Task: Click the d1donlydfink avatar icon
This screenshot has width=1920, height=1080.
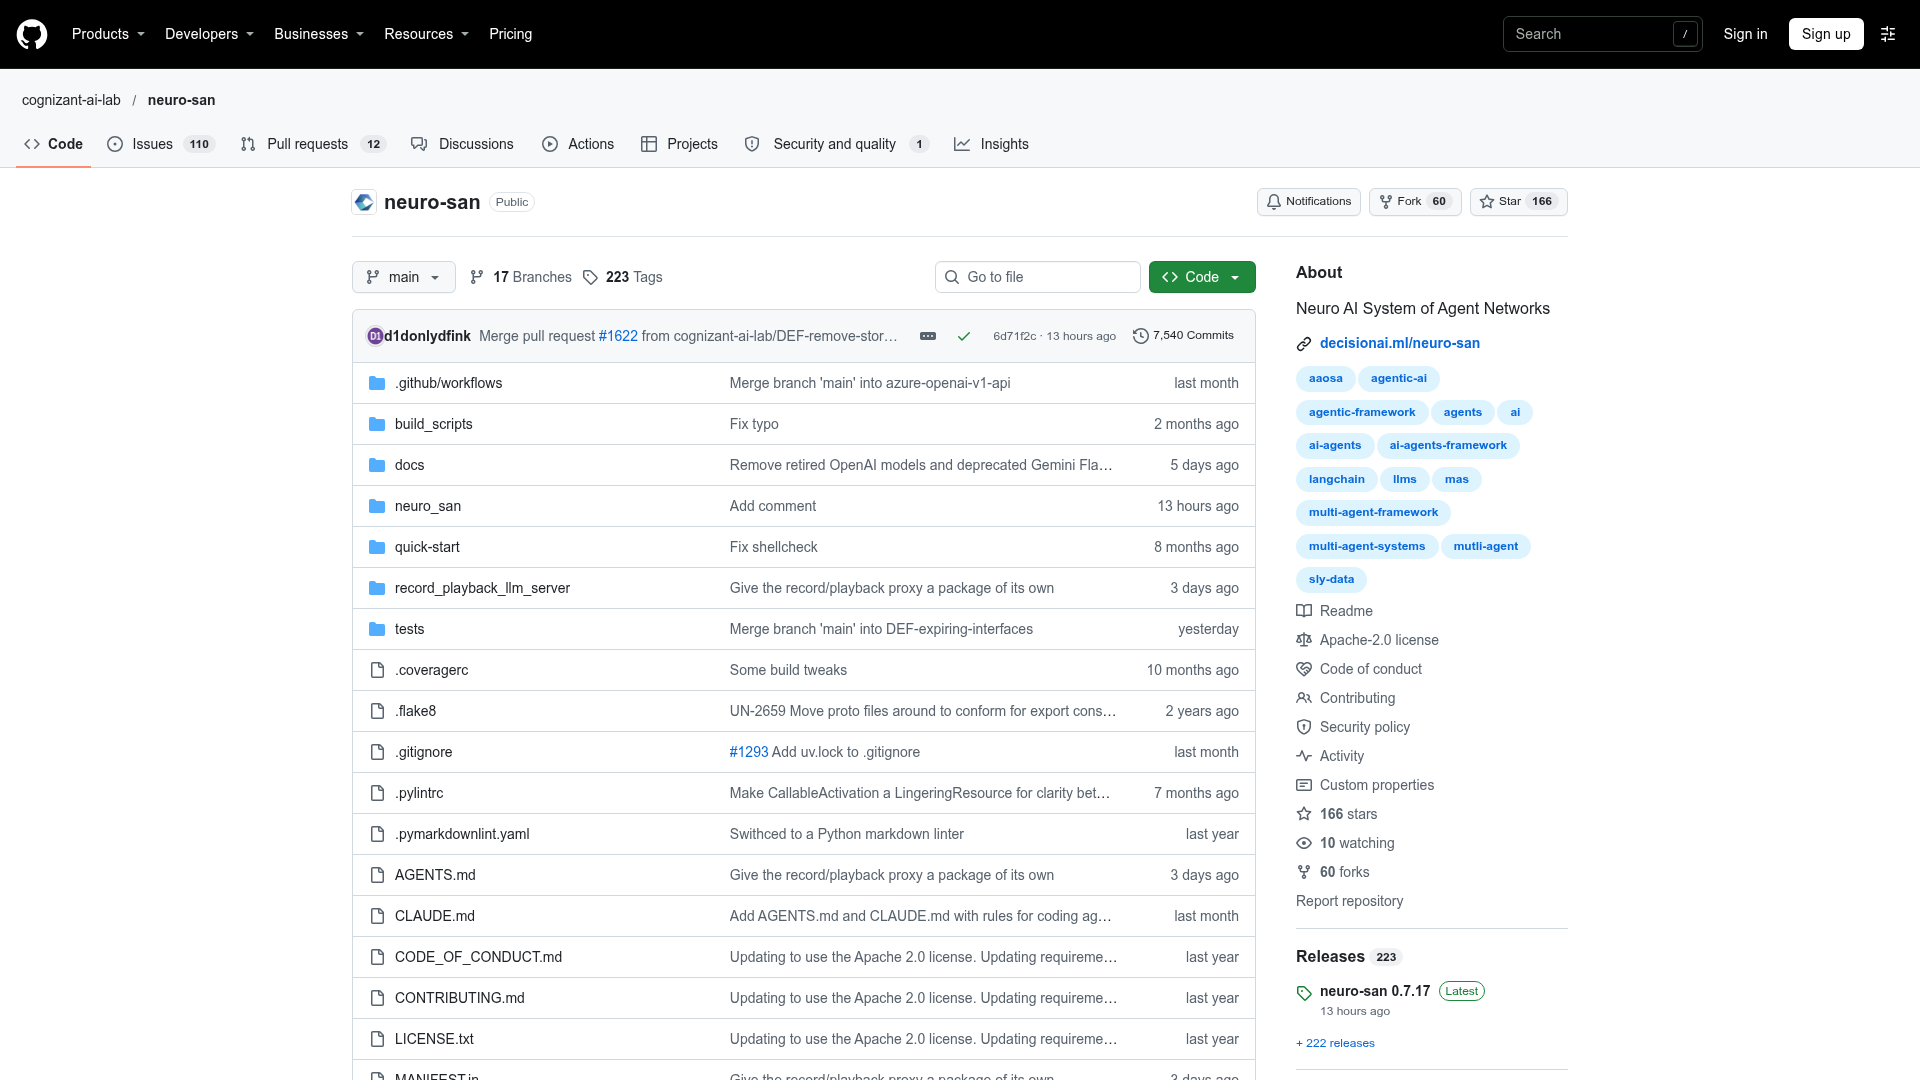Action: 375,336
